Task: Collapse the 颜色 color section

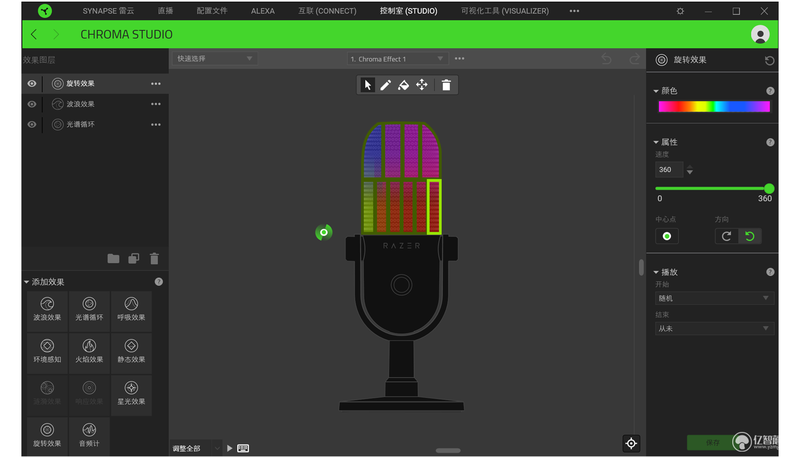Action: (656, 91)
